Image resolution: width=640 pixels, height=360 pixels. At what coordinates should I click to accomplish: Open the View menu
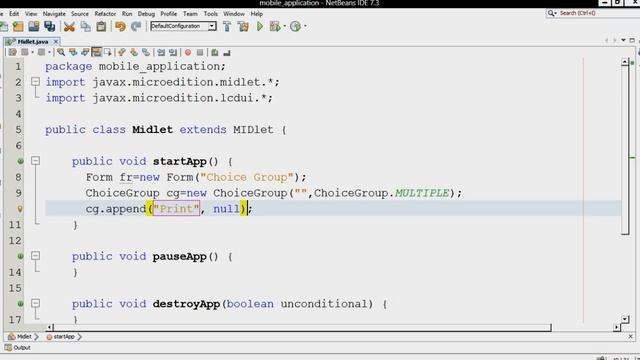31,14
